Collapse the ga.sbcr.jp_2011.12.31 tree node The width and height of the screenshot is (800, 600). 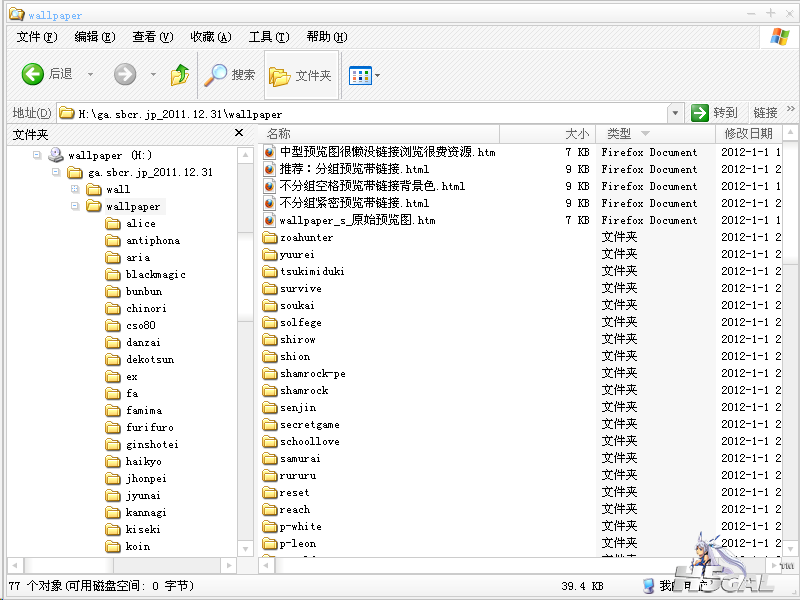pyautogui.click(x=56, y=172)
